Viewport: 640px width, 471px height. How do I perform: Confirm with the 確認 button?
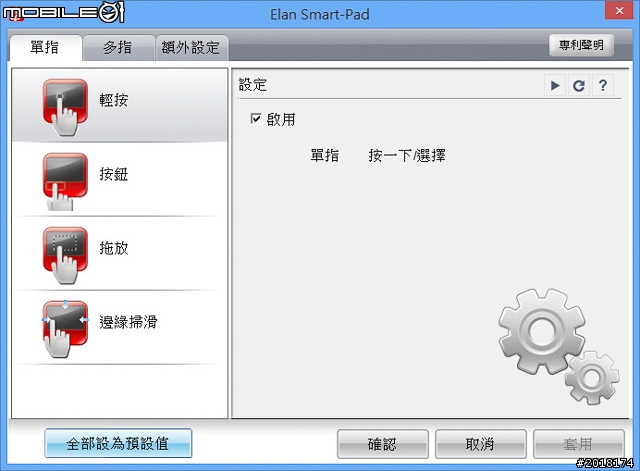pyautogui.click(x=382, y=444)
